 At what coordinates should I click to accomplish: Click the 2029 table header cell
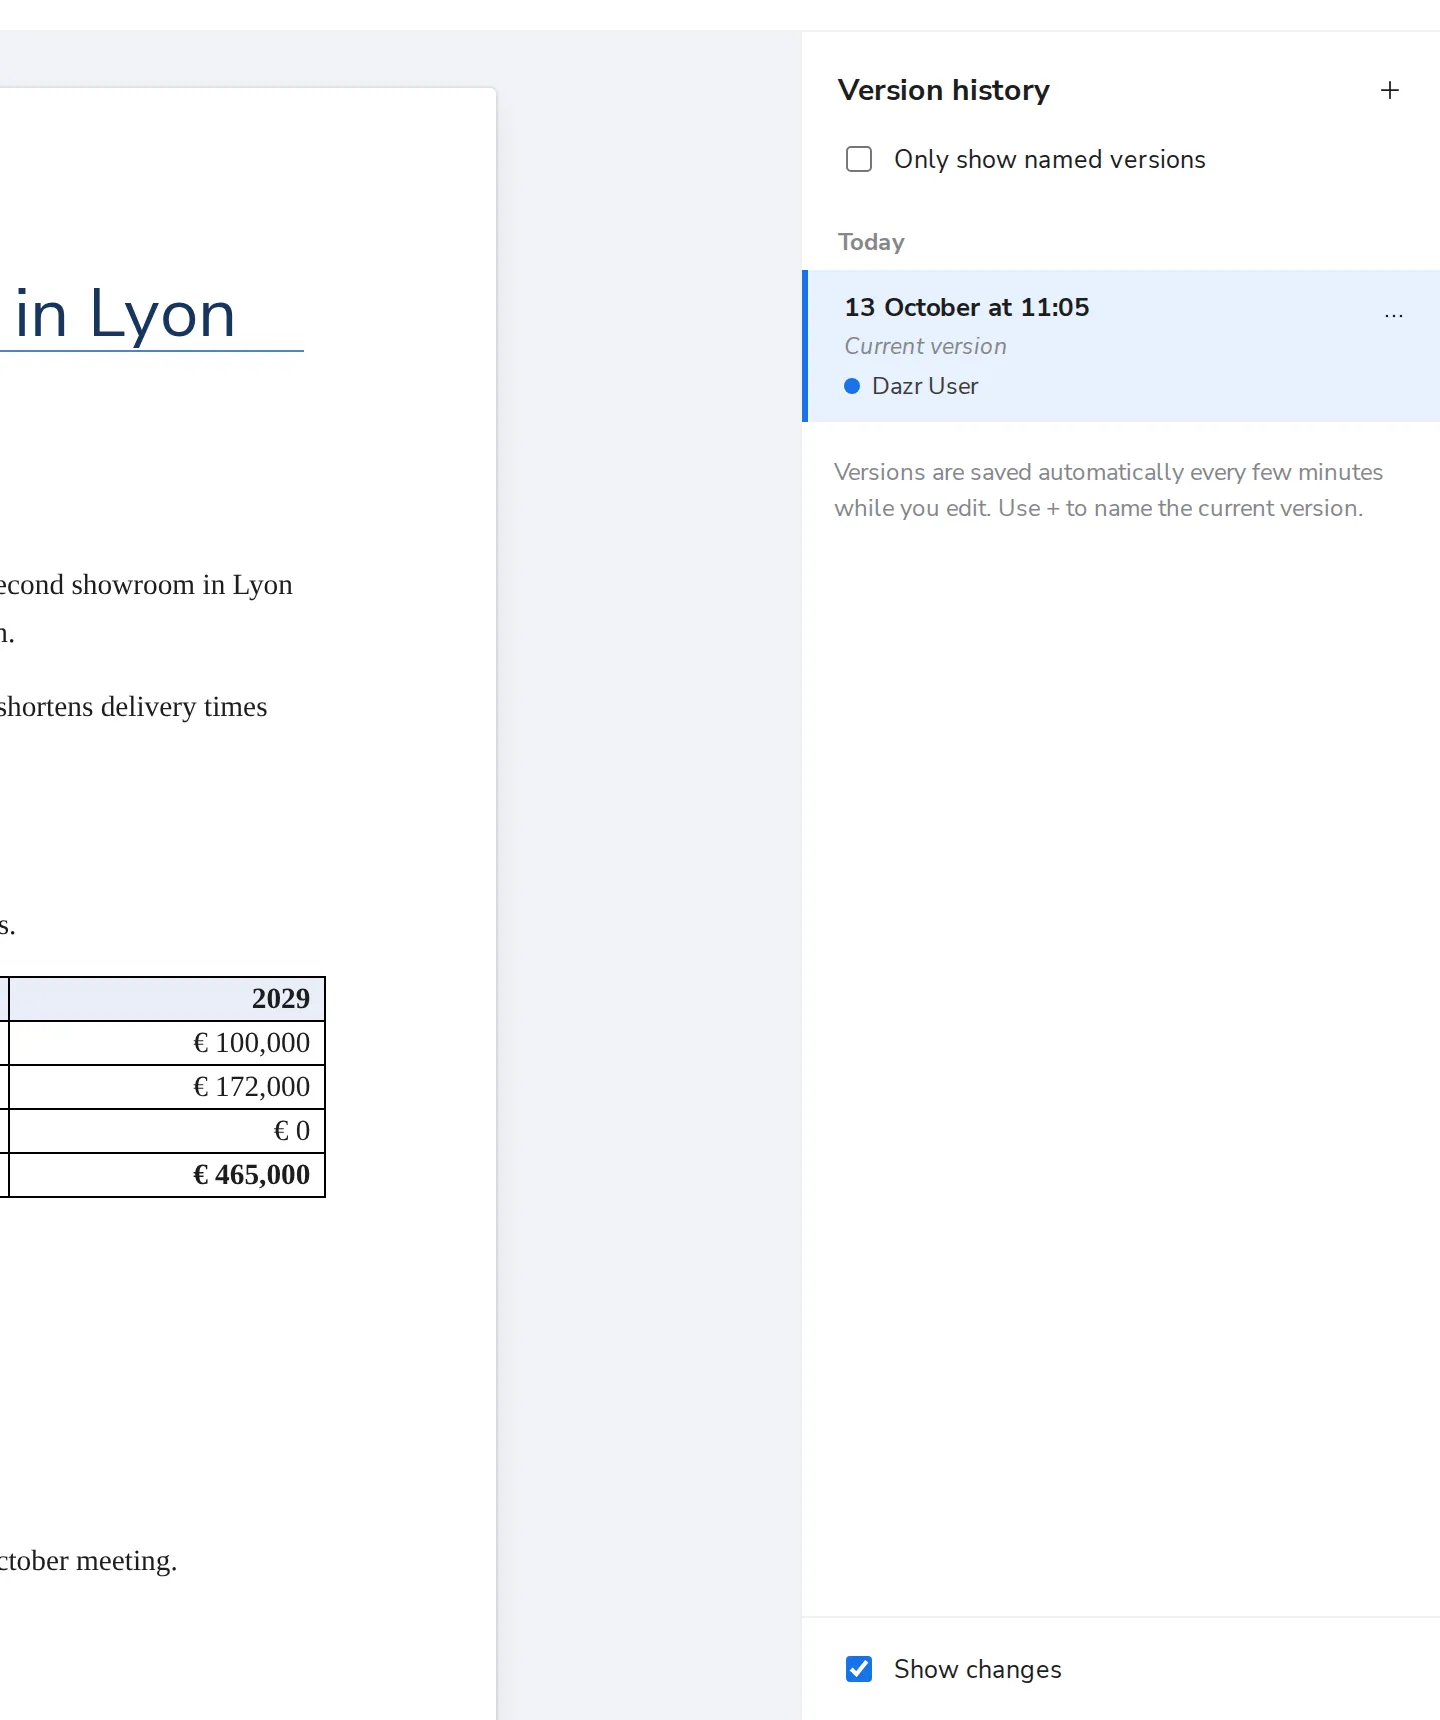tap(167, 999)
